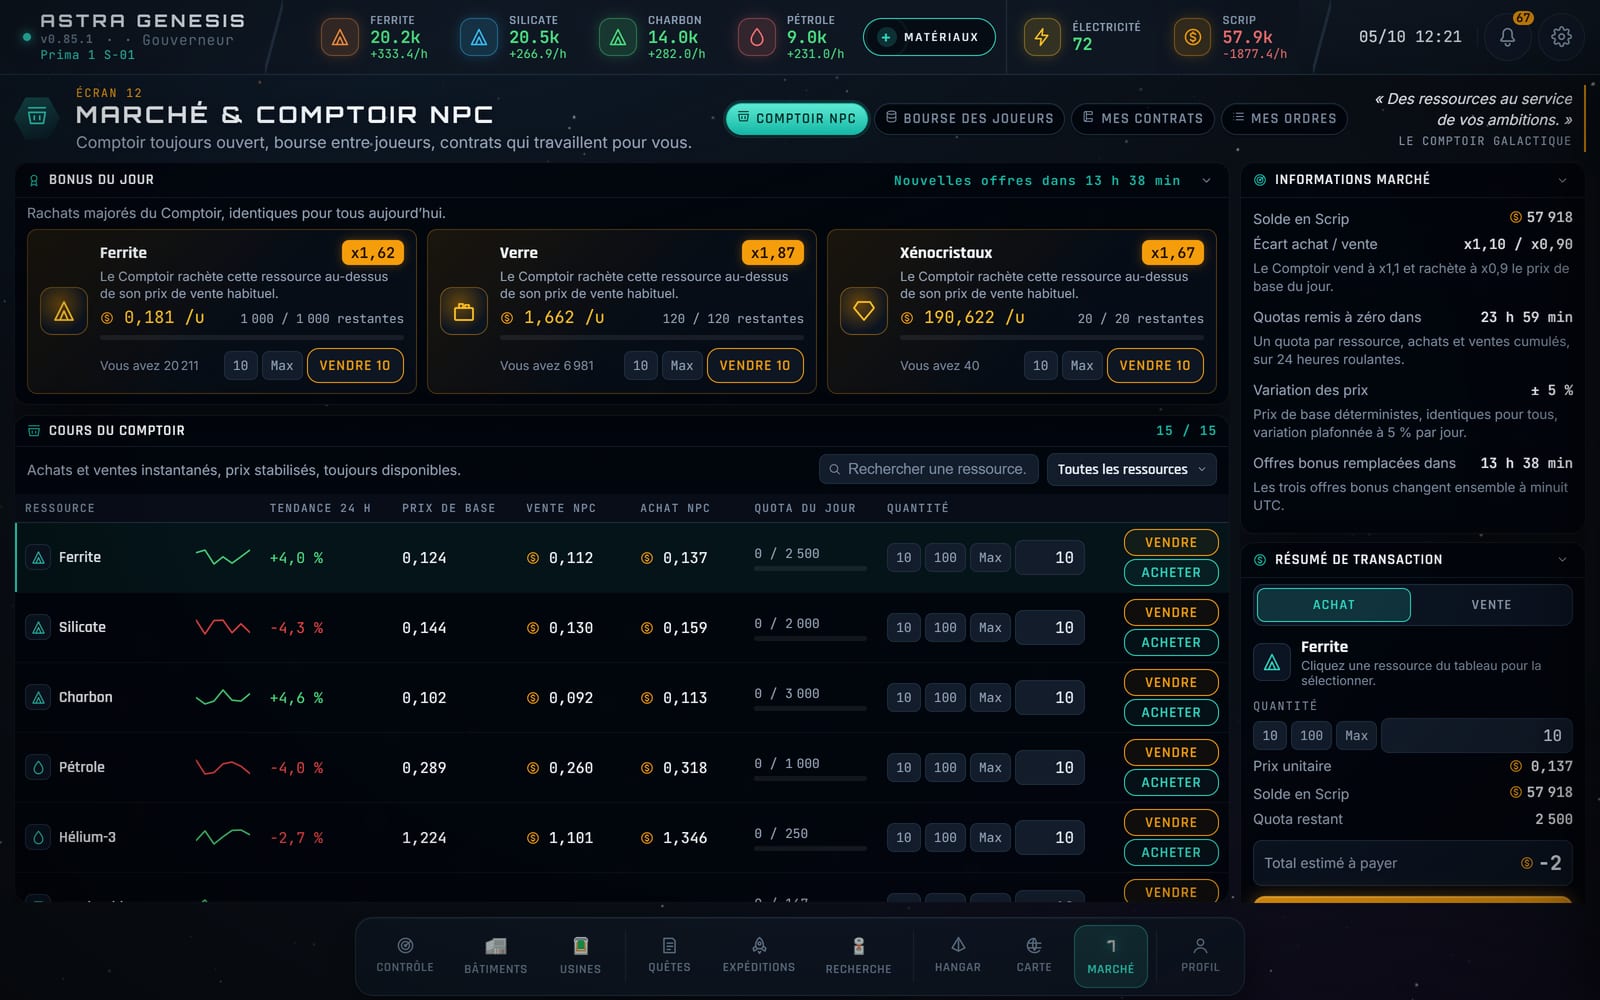Click the Pétrole droplet icon in top bar

click(757, 38)
